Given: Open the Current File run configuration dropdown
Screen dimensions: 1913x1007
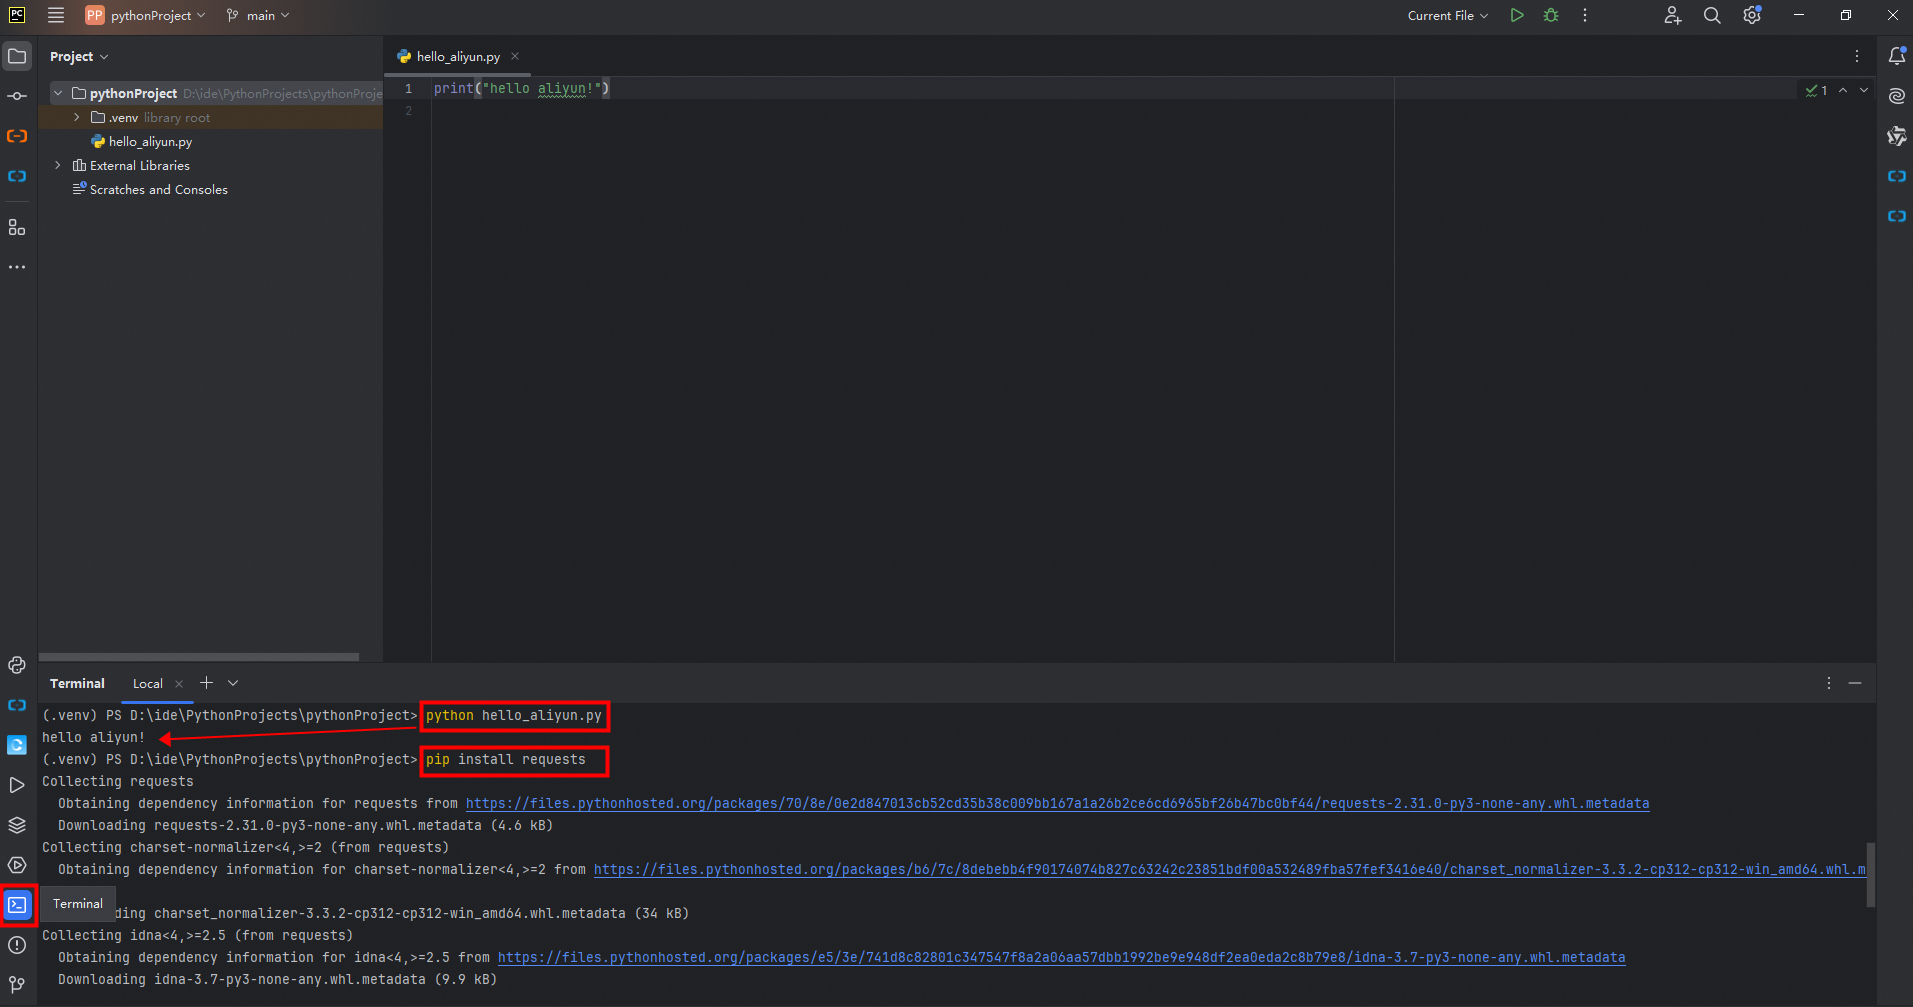Looking at the screenshot, I should [1448, 15].
